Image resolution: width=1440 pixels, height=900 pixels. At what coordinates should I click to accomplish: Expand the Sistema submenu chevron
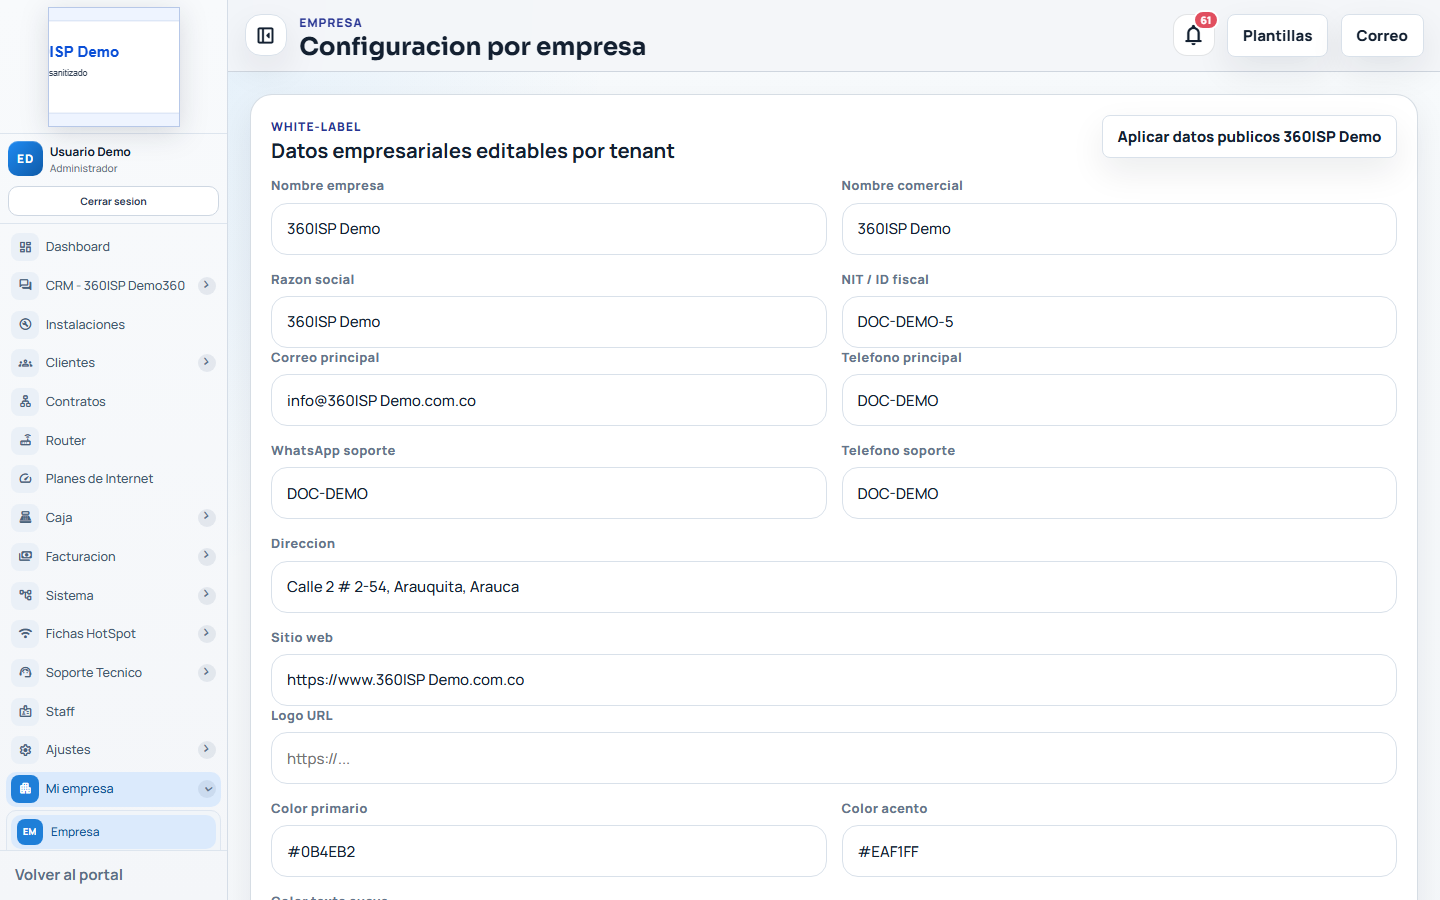[207, 596]
